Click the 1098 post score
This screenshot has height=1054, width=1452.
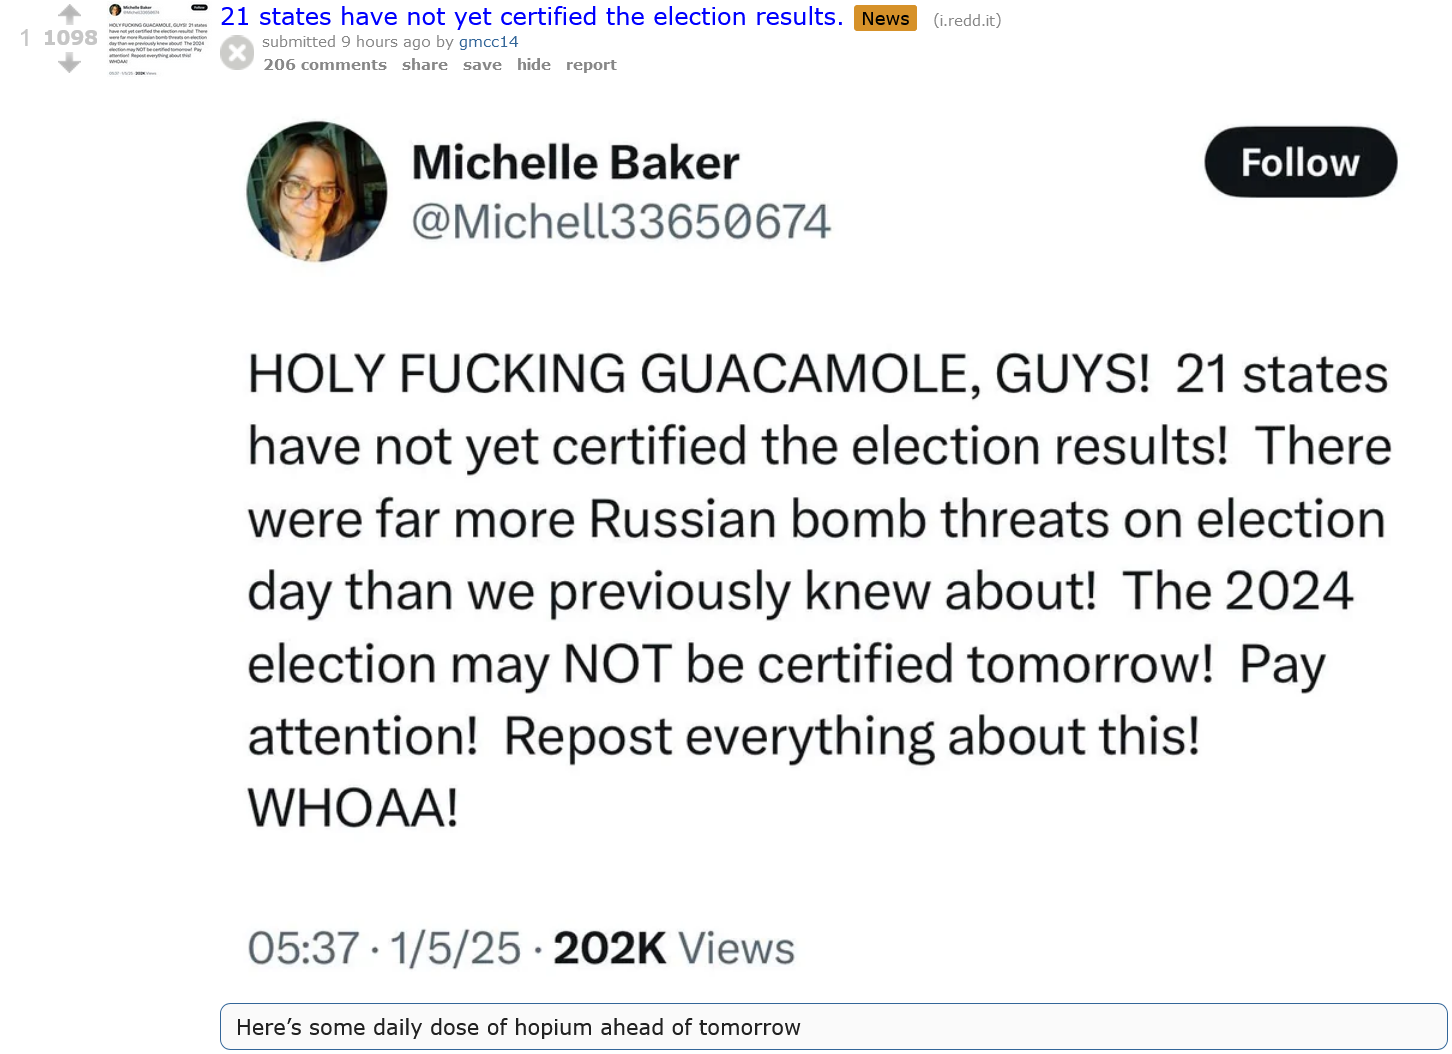tap(70, 38)
